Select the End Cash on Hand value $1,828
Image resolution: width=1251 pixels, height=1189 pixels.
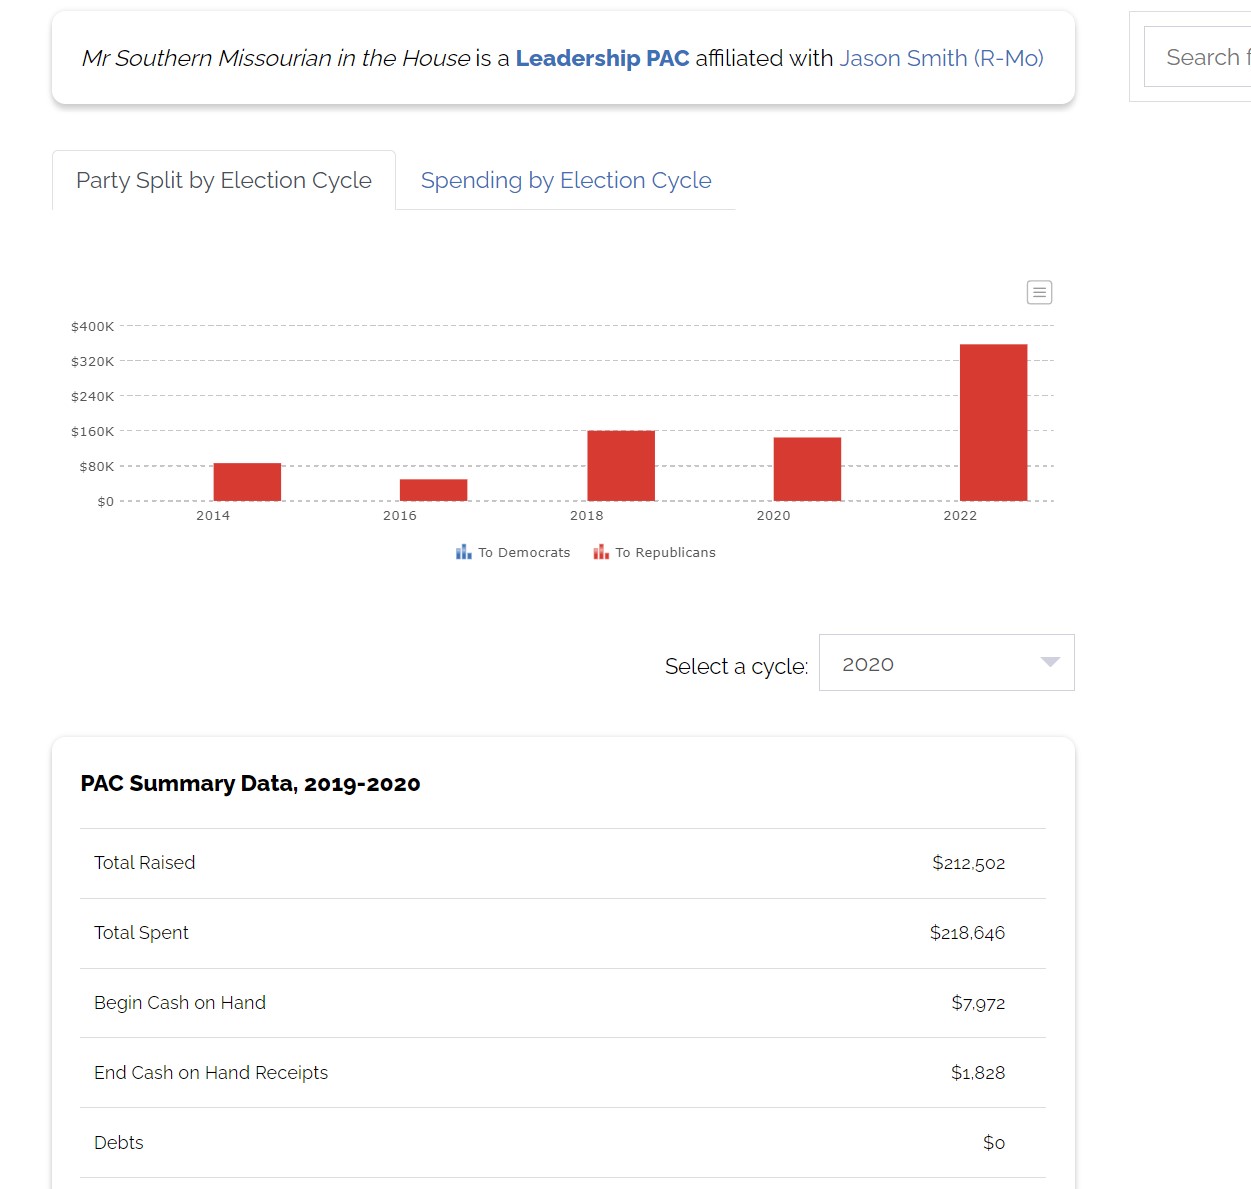coord(978,1073)
